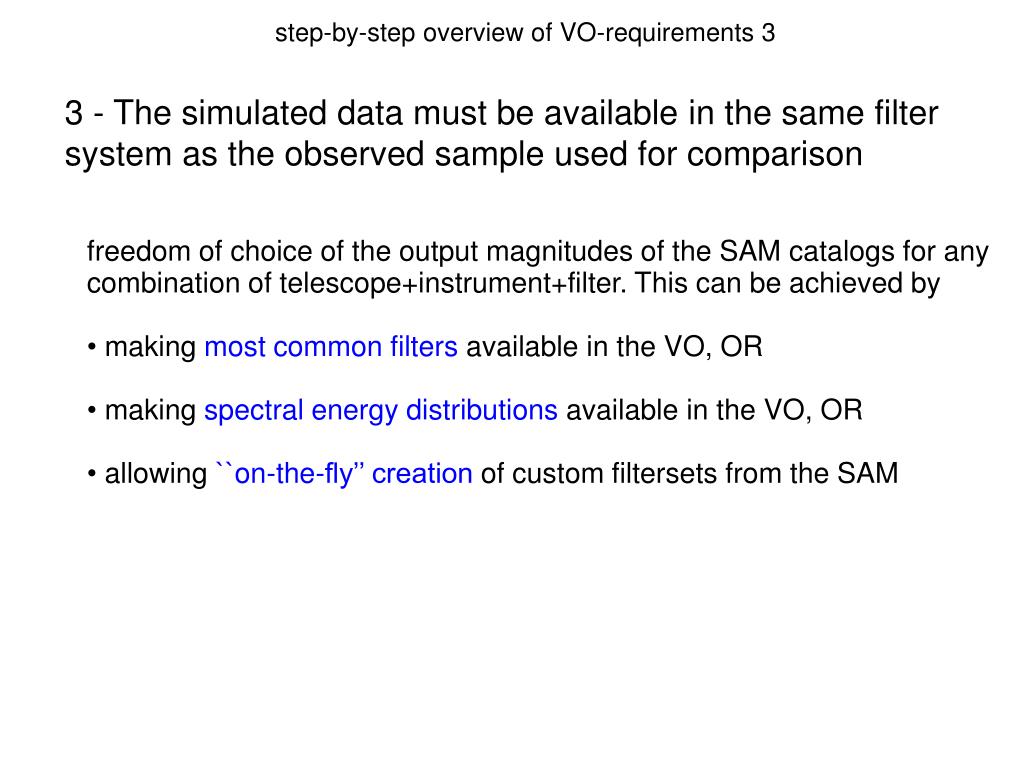Click 'available in the VO, OR' on first bullet
The width and height of the screenshot is (1024, 768).
pos(614,347)
